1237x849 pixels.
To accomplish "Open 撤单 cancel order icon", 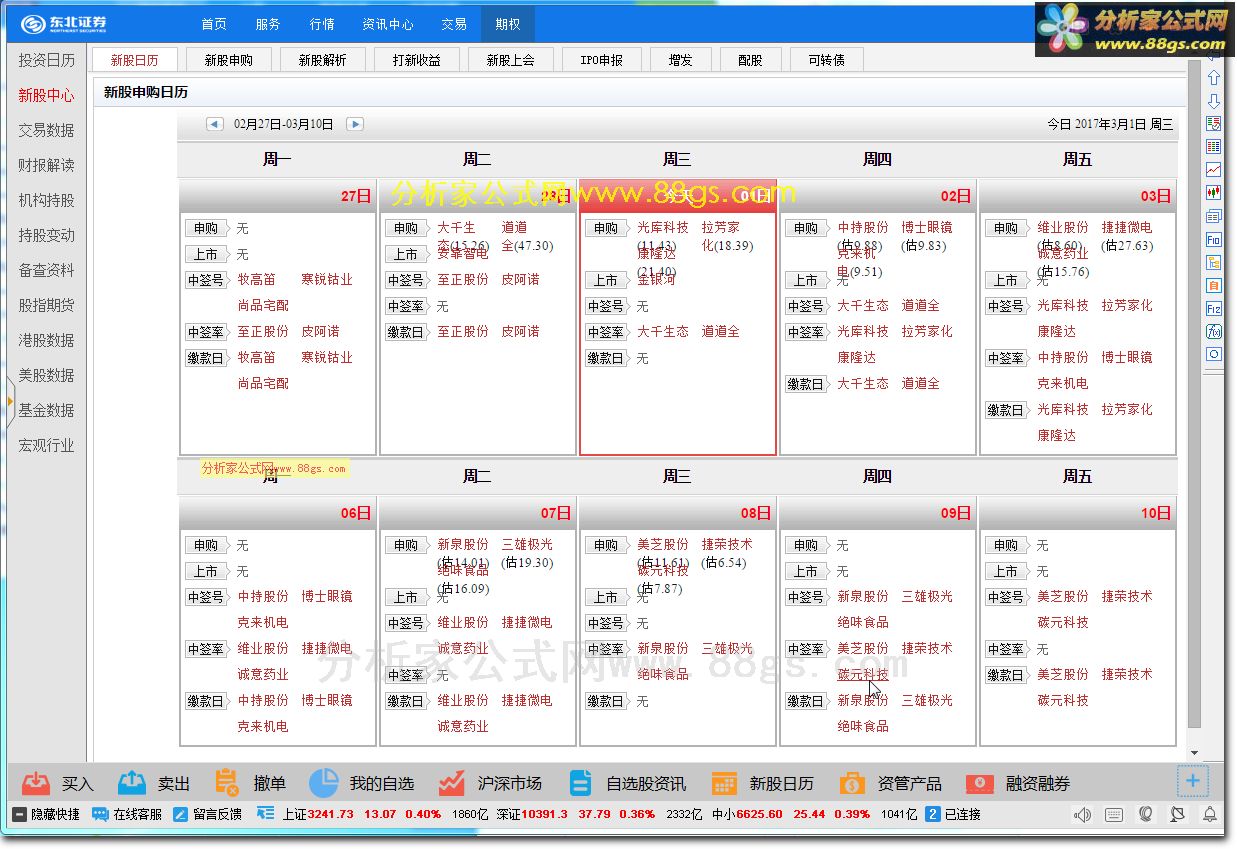I will tap(228, 783).
